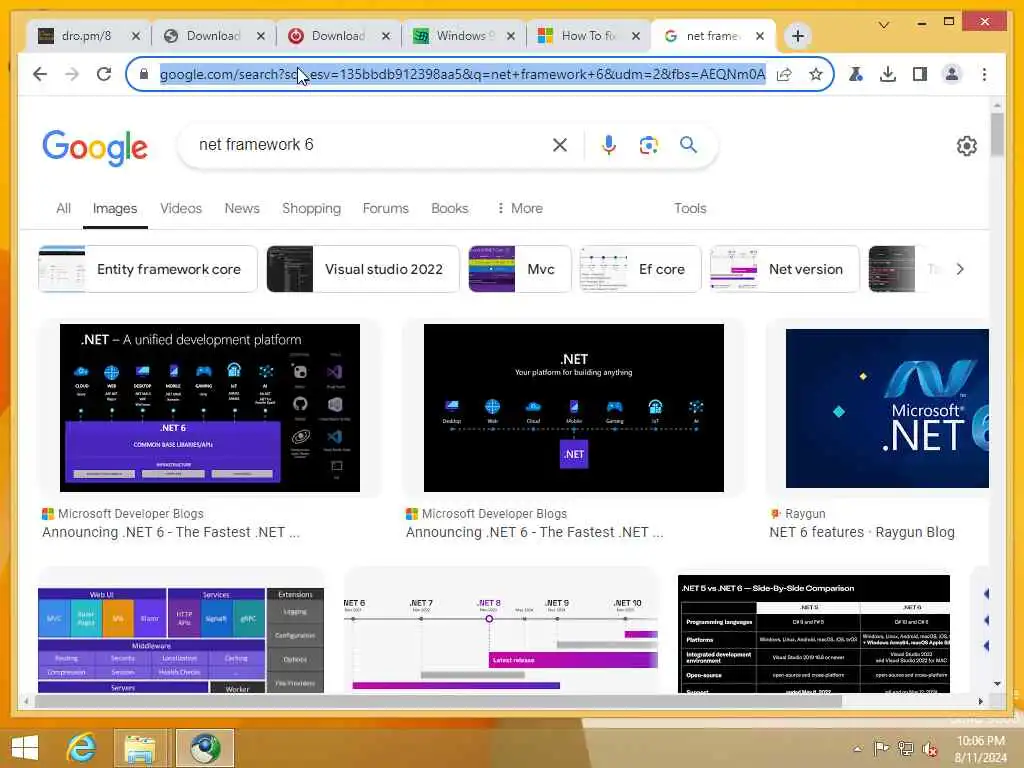Open the Microsoft .NET 6 Raygun image
1024x768 pixels.
tap(887, 408)
